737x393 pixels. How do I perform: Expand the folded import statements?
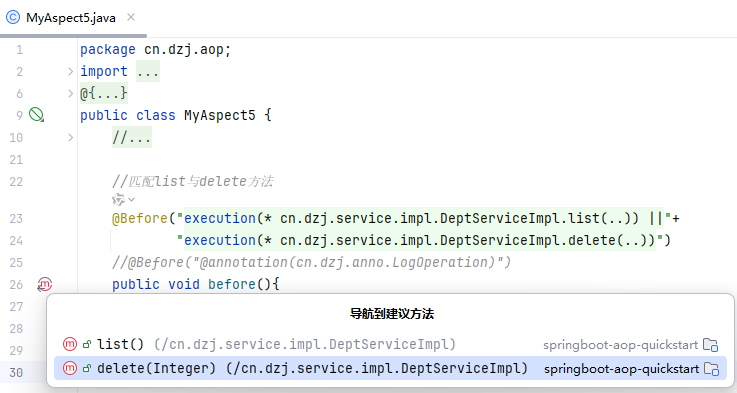[x=70, y=71]
